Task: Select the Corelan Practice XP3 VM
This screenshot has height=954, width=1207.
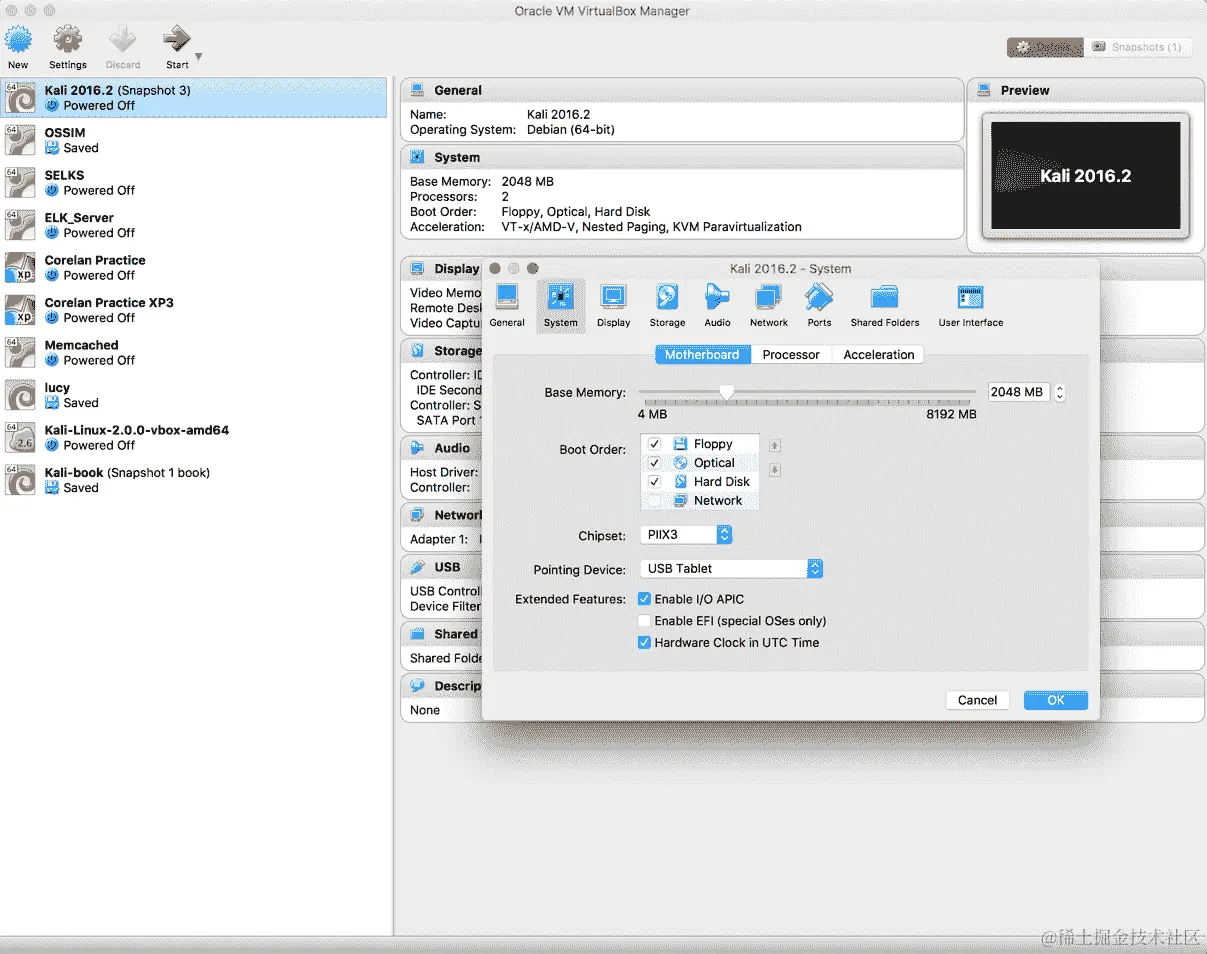Action: [x=194, y=310]
